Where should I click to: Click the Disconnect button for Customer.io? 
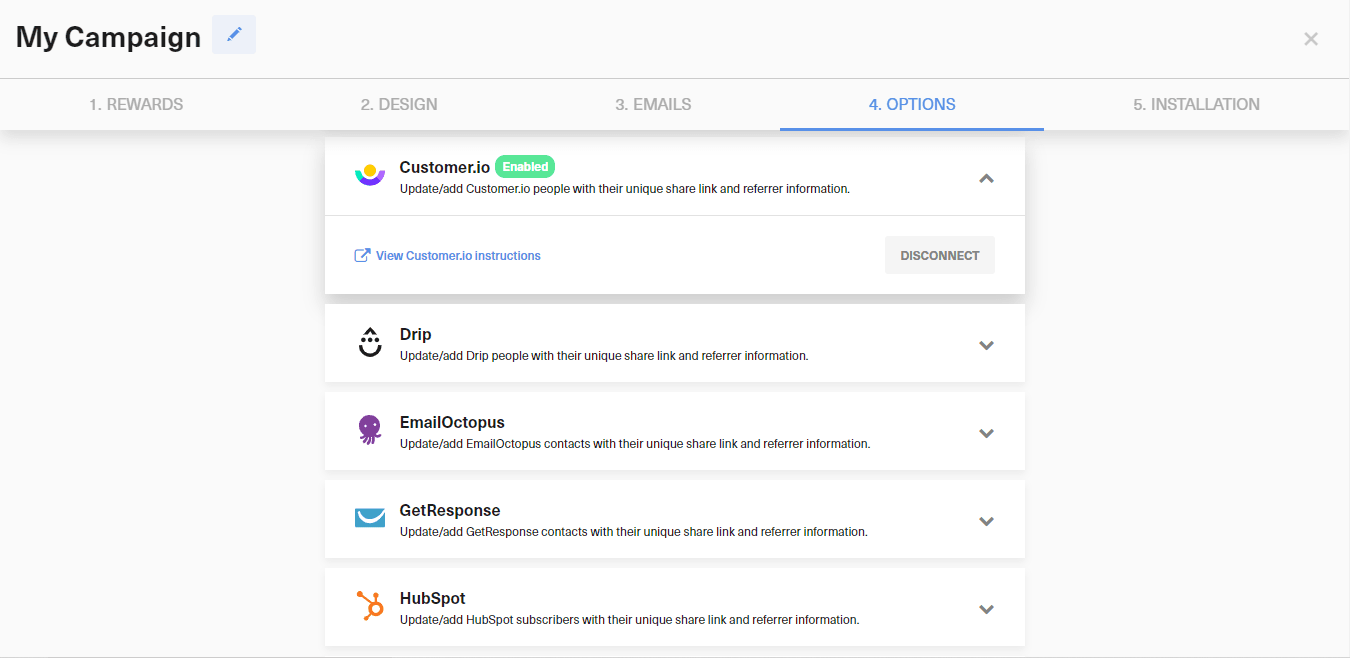pyautogui.click(x=939, y=255)
